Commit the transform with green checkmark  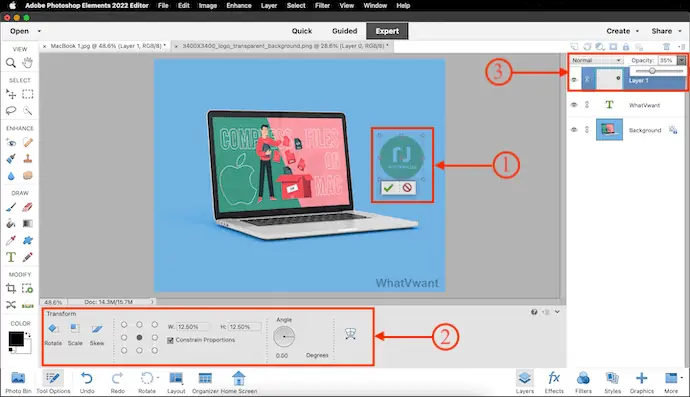coord(388,188)
